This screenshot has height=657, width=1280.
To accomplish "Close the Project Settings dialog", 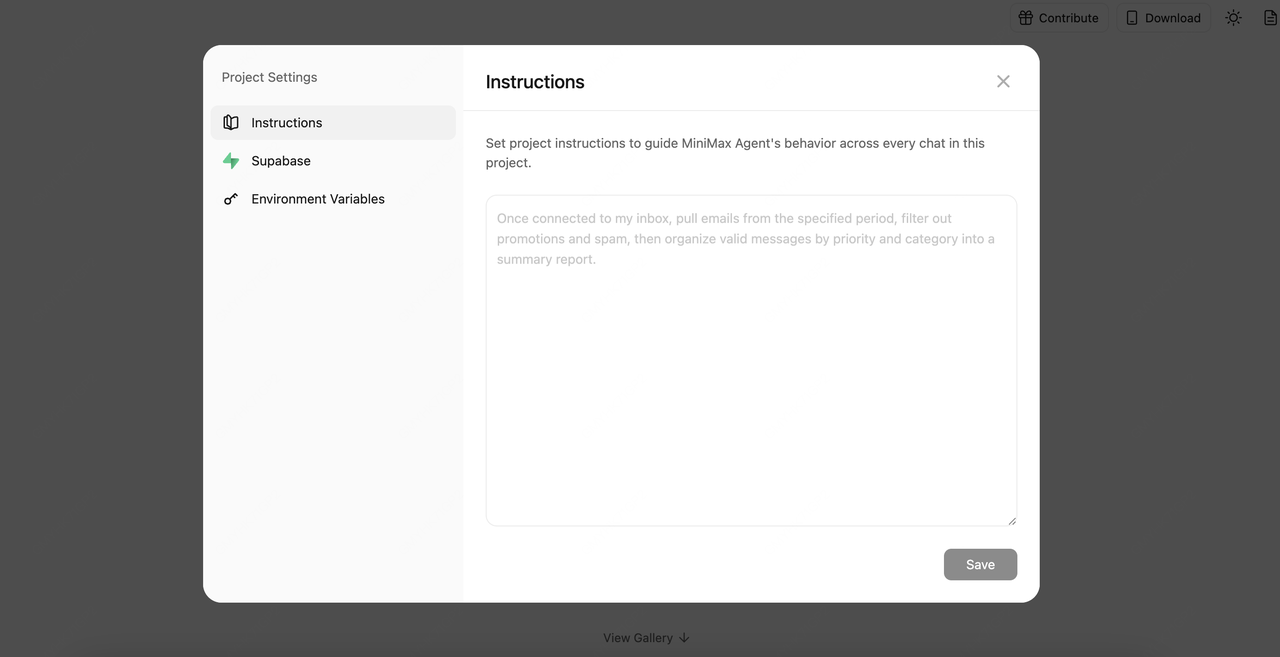I will [x=1003, y=82].
